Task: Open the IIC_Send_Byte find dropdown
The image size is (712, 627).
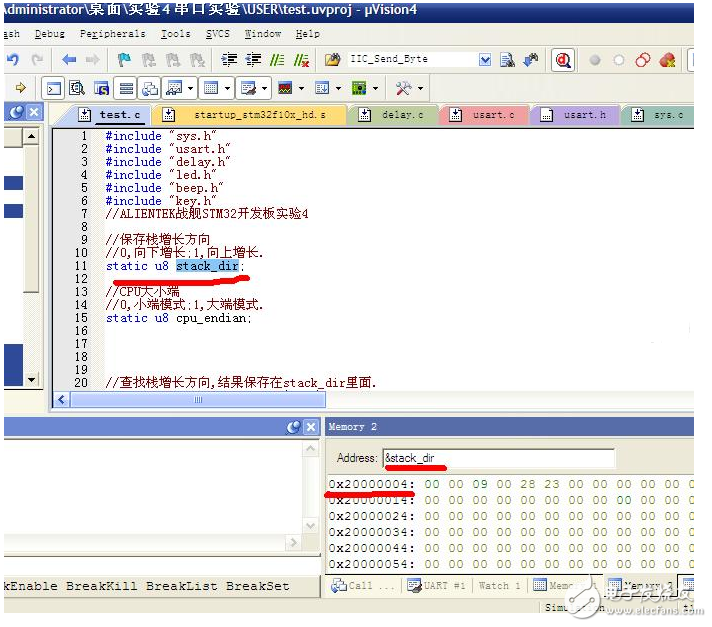Action: 485,60
